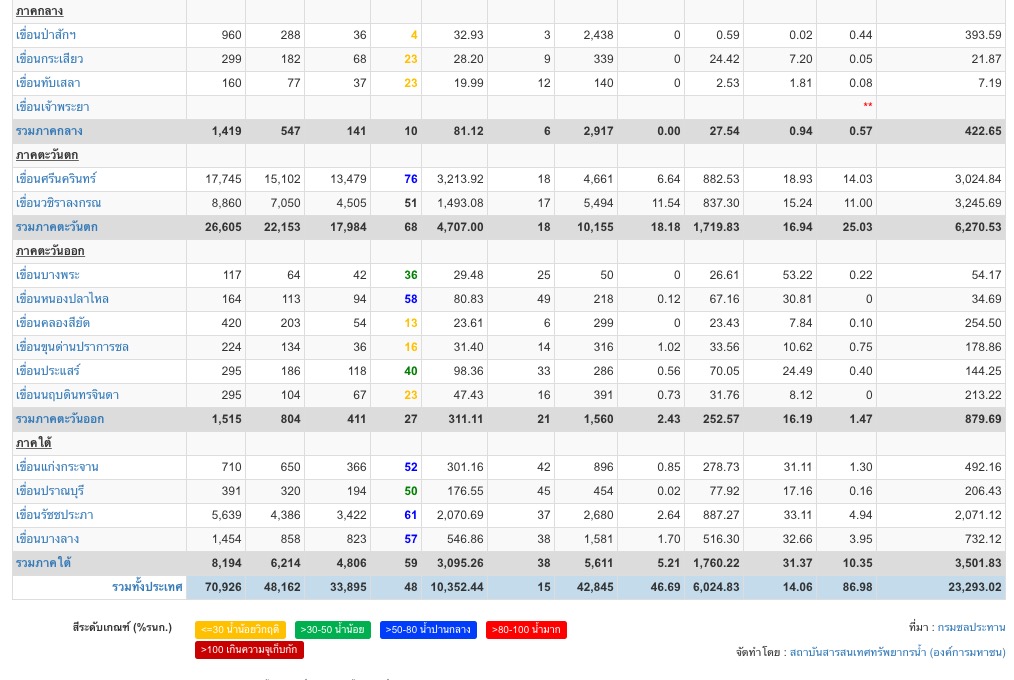
Task: Open the เขื่อนทับเสลา dam link
Action: pyautogui.click(x=48, y=83)
